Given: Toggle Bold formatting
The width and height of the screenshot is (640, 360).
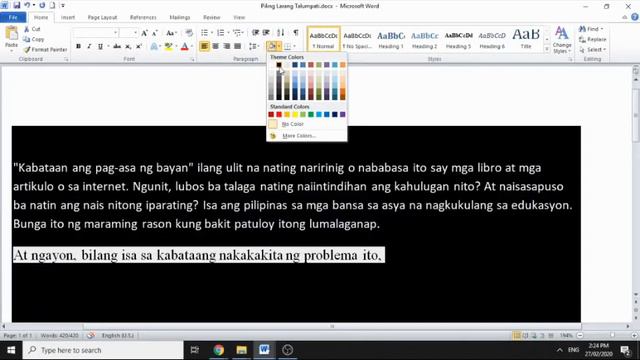Looking at the screenshot, I should click(78, 47).
